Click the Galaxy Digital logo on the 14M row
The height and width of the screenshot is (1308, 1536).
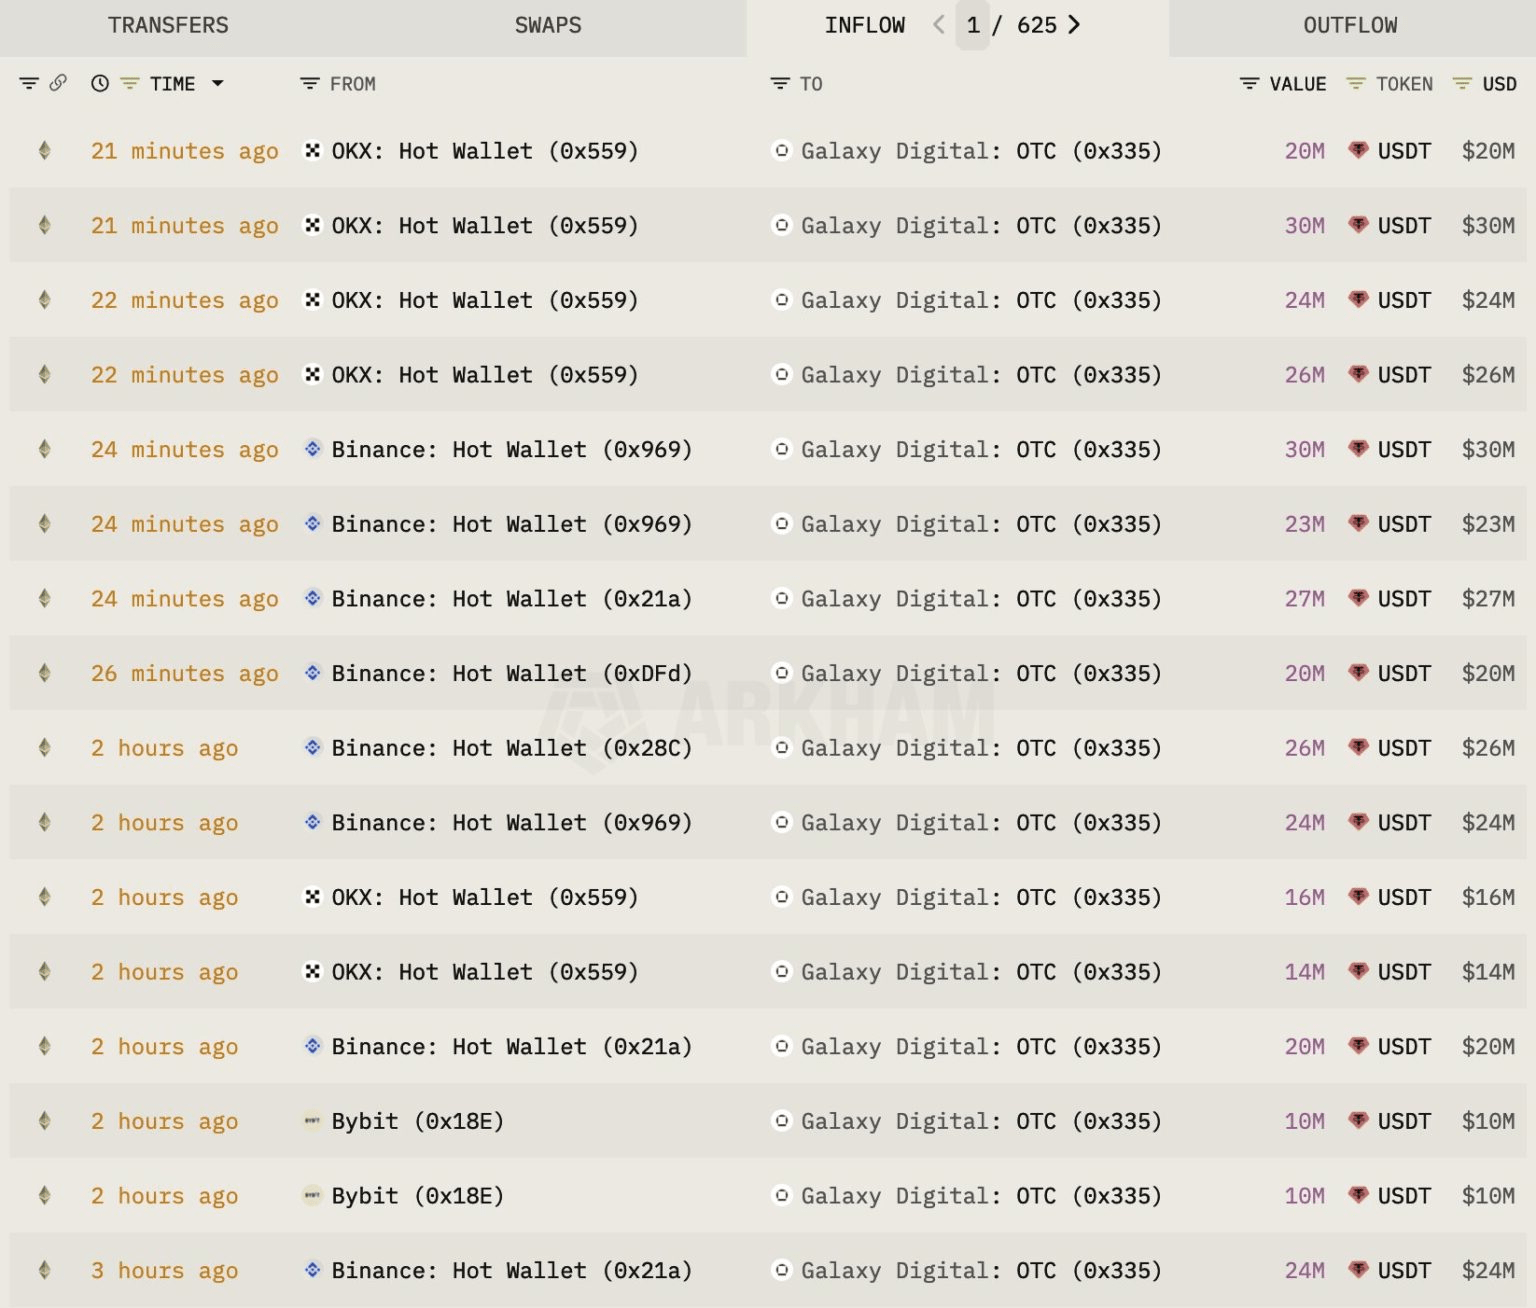click(782, 971)
